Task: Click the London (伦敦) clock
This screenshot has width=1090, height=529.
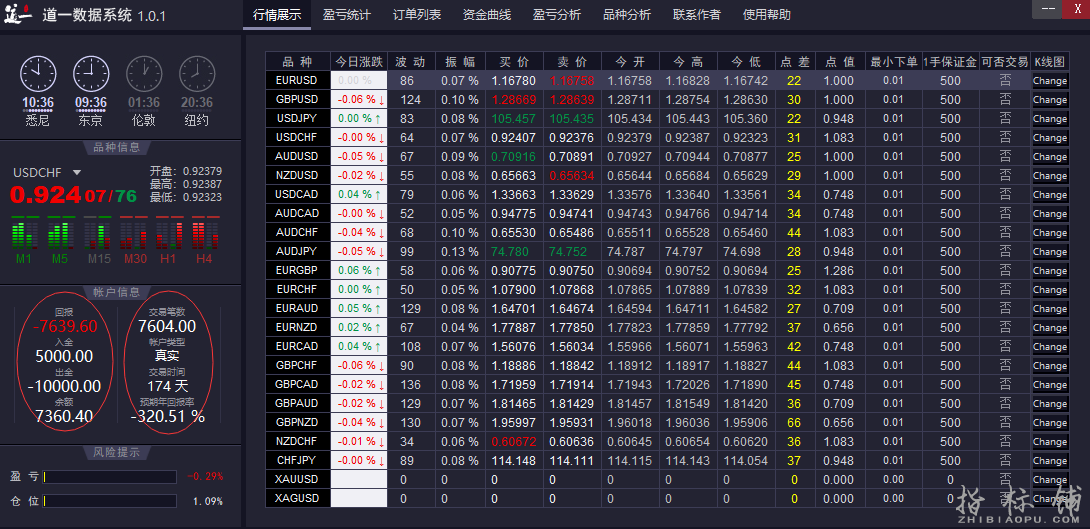Action: click(x=144, y=74)
